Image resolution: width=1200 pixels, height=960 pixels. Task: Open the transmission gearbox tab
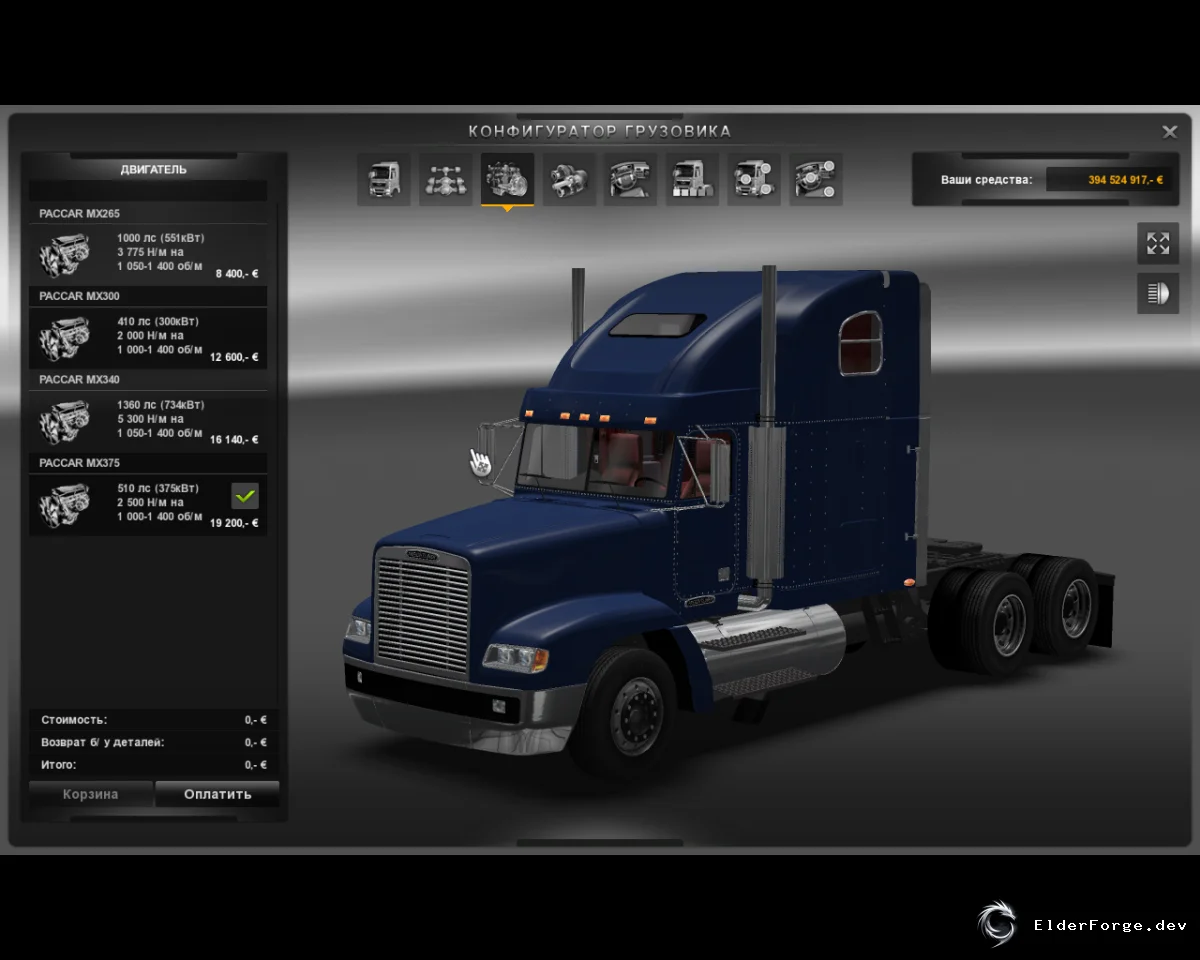[569, 180]
